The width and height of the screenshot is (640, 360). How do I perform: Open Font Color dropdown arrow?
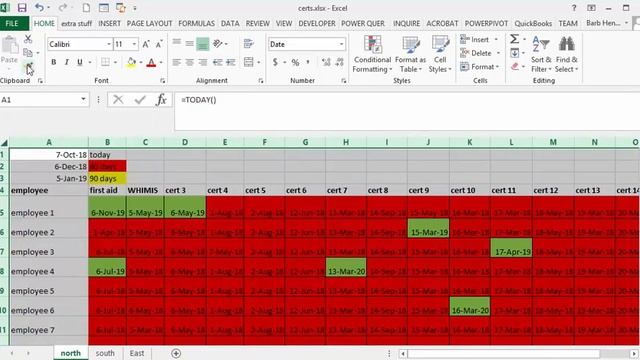tap(161, 62)
